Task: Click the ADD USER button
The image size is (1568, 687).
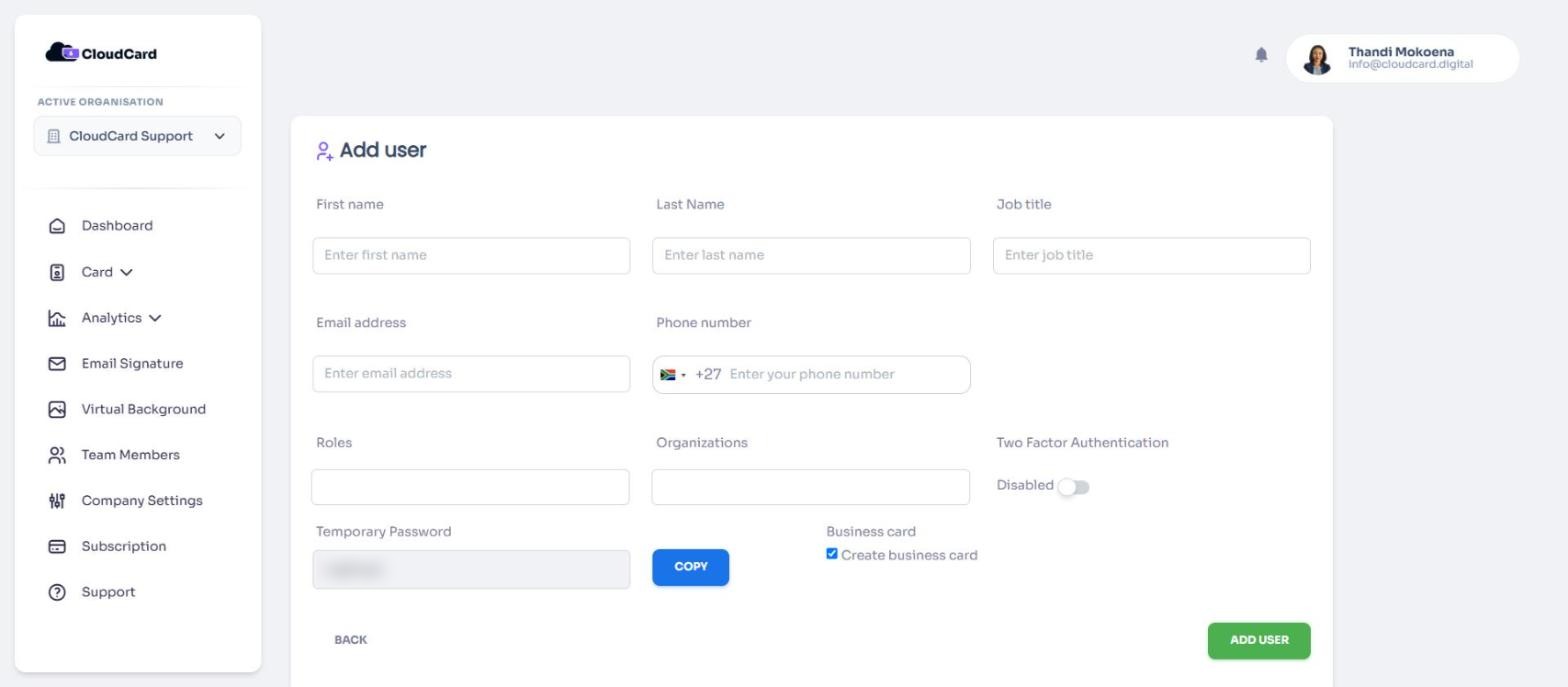Action: pyautogui.click(x=1259, y=641)
